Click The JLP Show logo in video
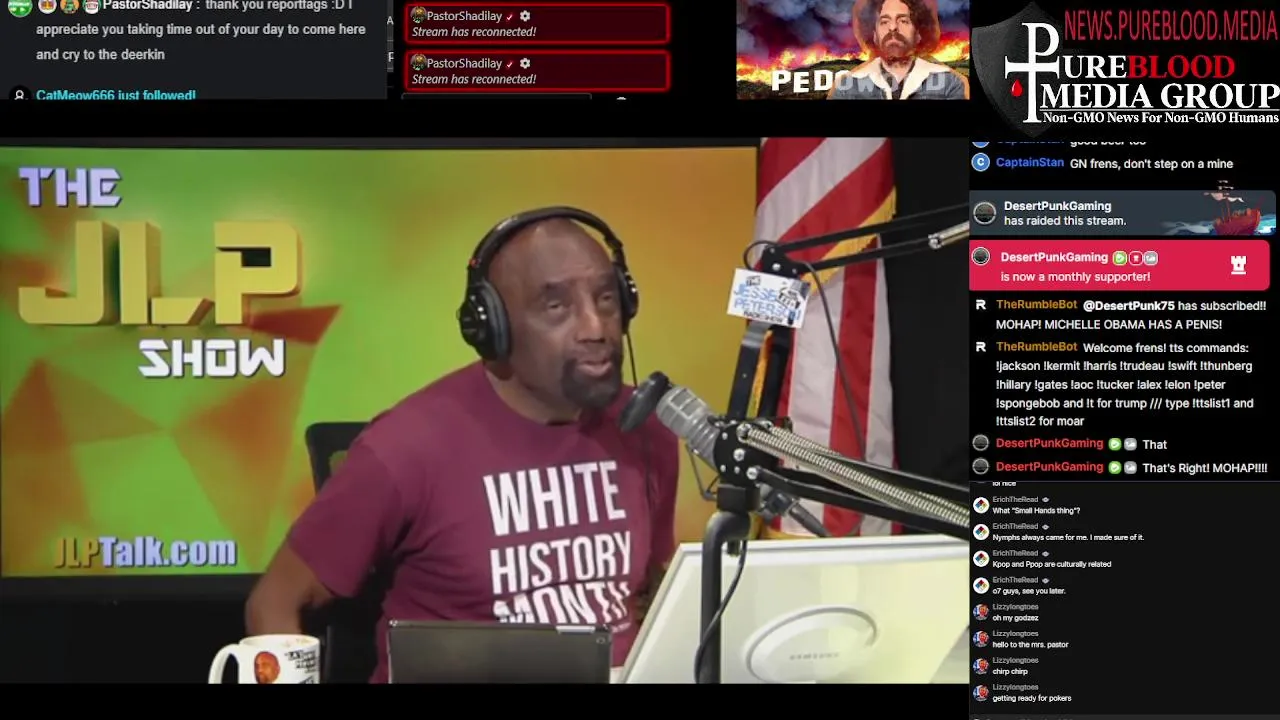1280x720 pixels. (160, 272)
